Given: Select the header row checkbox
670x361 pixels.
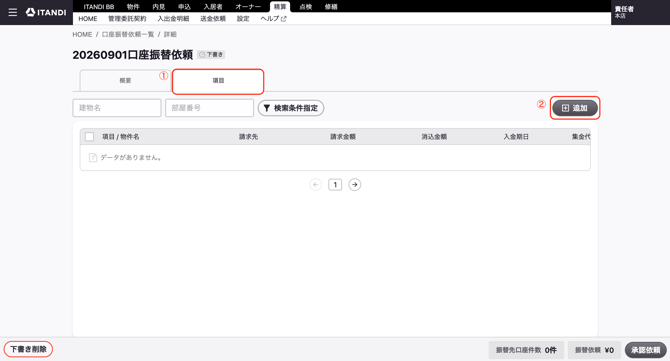Looking at the screenshot, I should click(89, 137).
